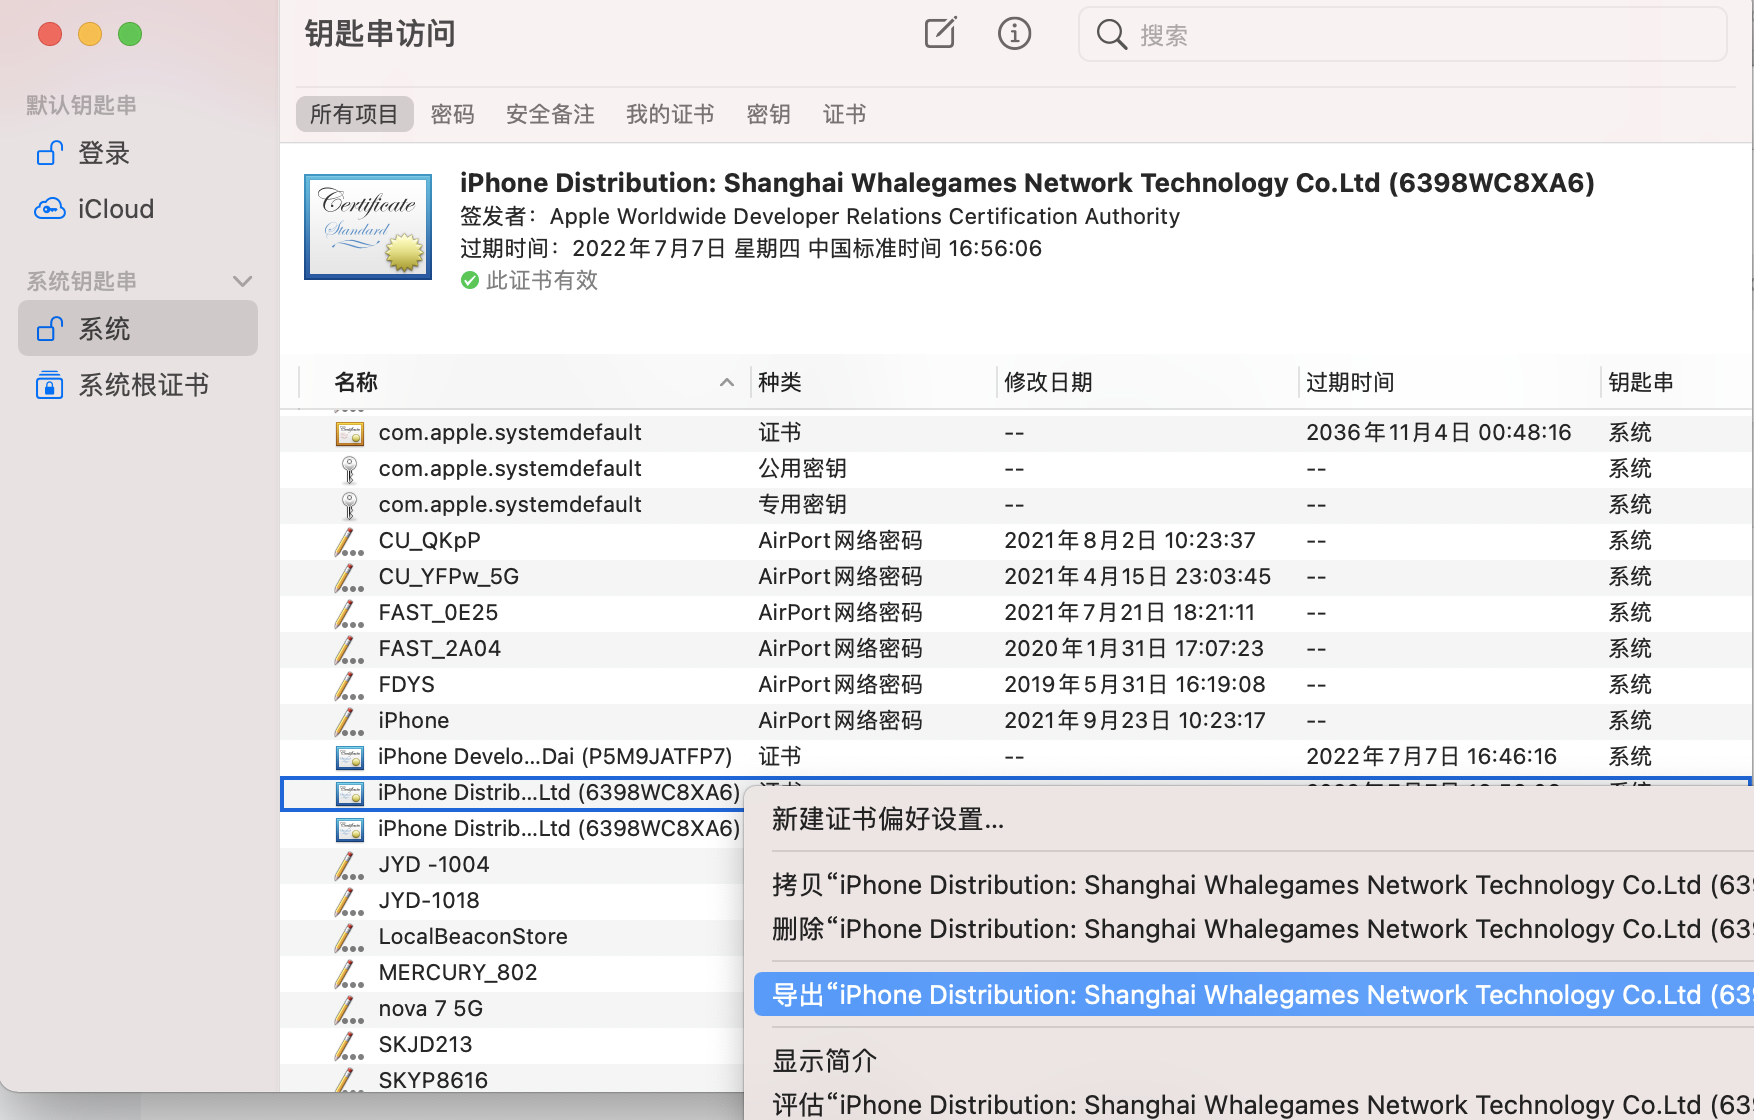Image resolution: width=1754 pixels, height=1120 pixels.
Task: Sort by the 种类 column header
Action: click(780, 382)
